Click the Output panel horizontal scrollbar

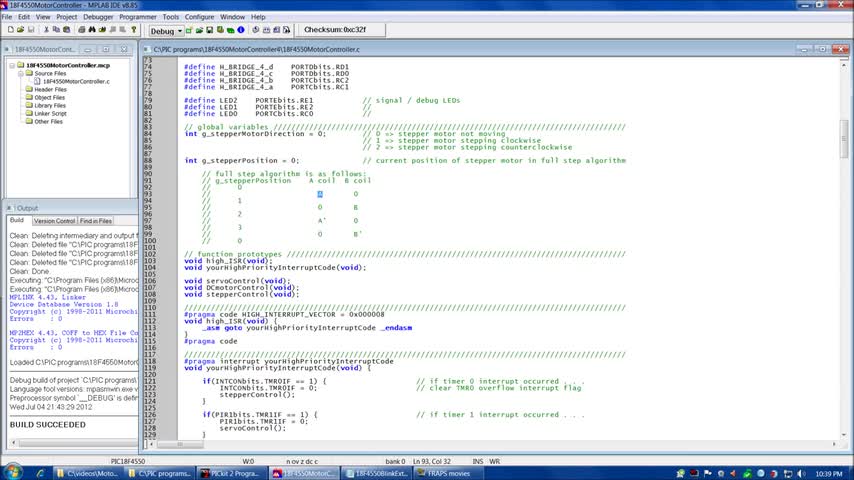coord(74,443)
